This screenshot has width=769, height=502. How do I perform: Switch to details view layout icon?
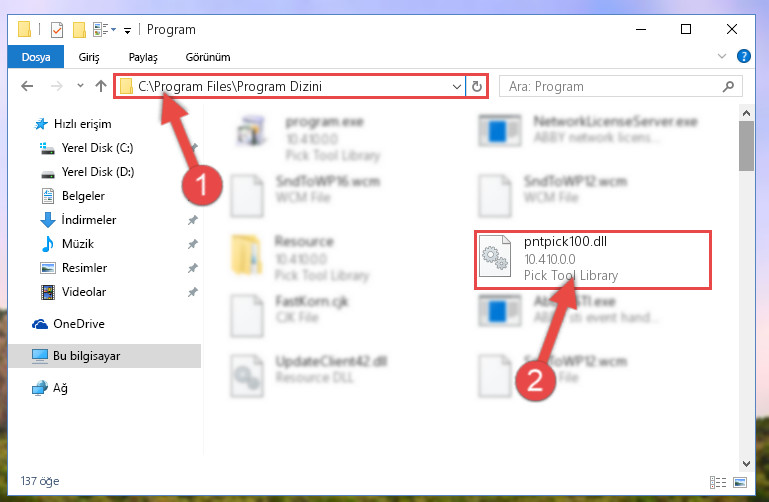[718, 482]
